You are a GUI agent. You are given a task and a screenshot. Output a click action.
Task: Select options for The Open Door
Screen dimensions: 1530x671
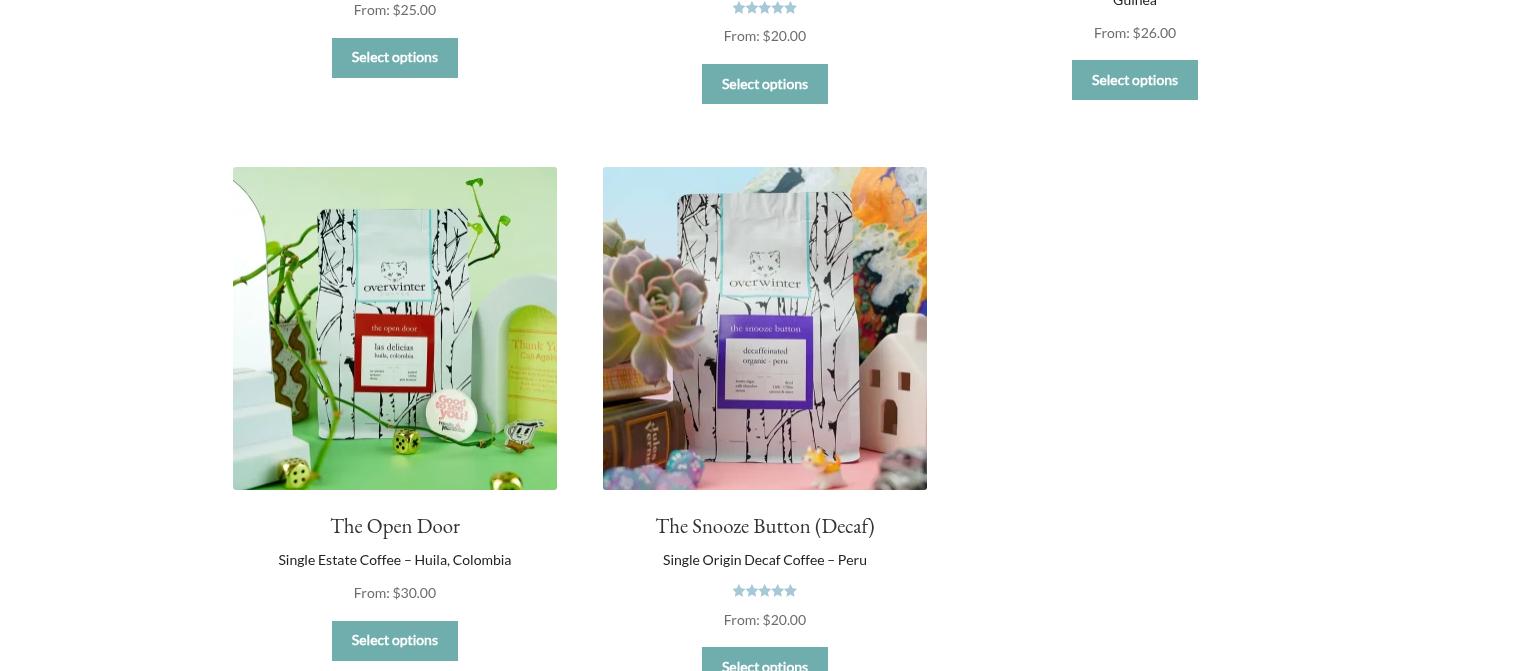(x=395, y=641)
